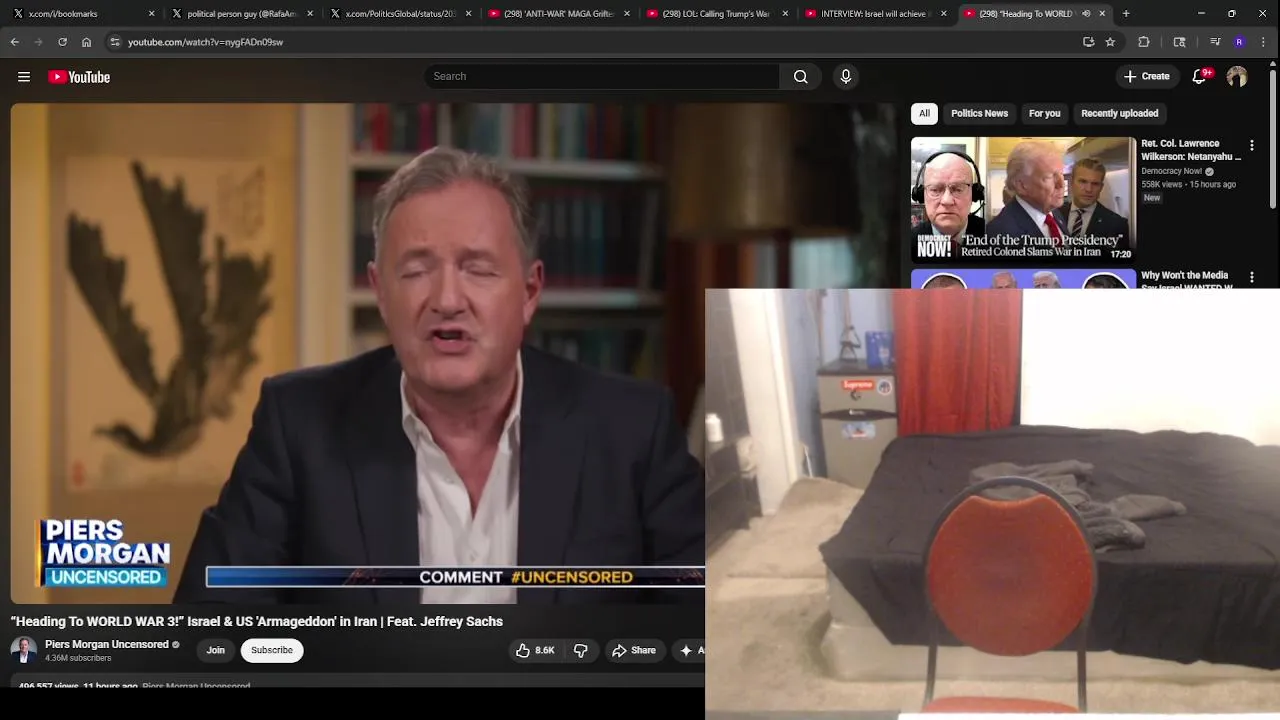Click '558K views · 15 hours ago' text

[1189, 184]
